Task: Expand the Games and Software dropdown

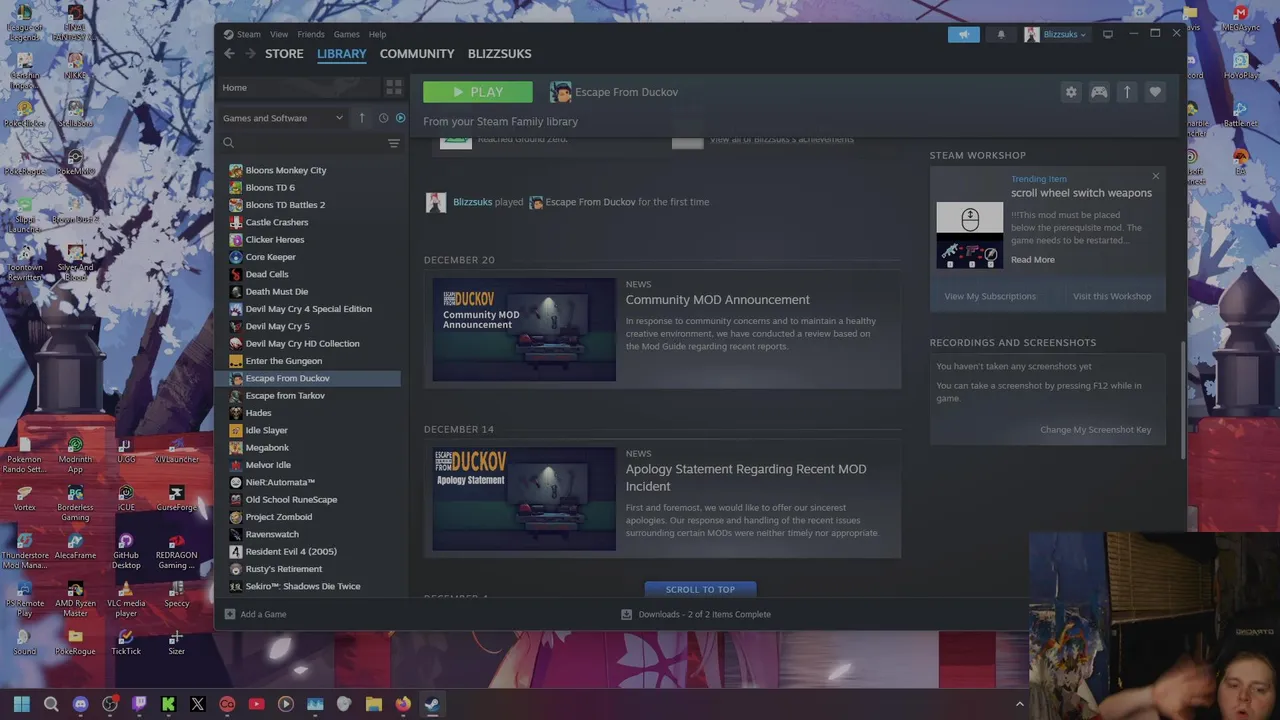Action: [283, 118]
